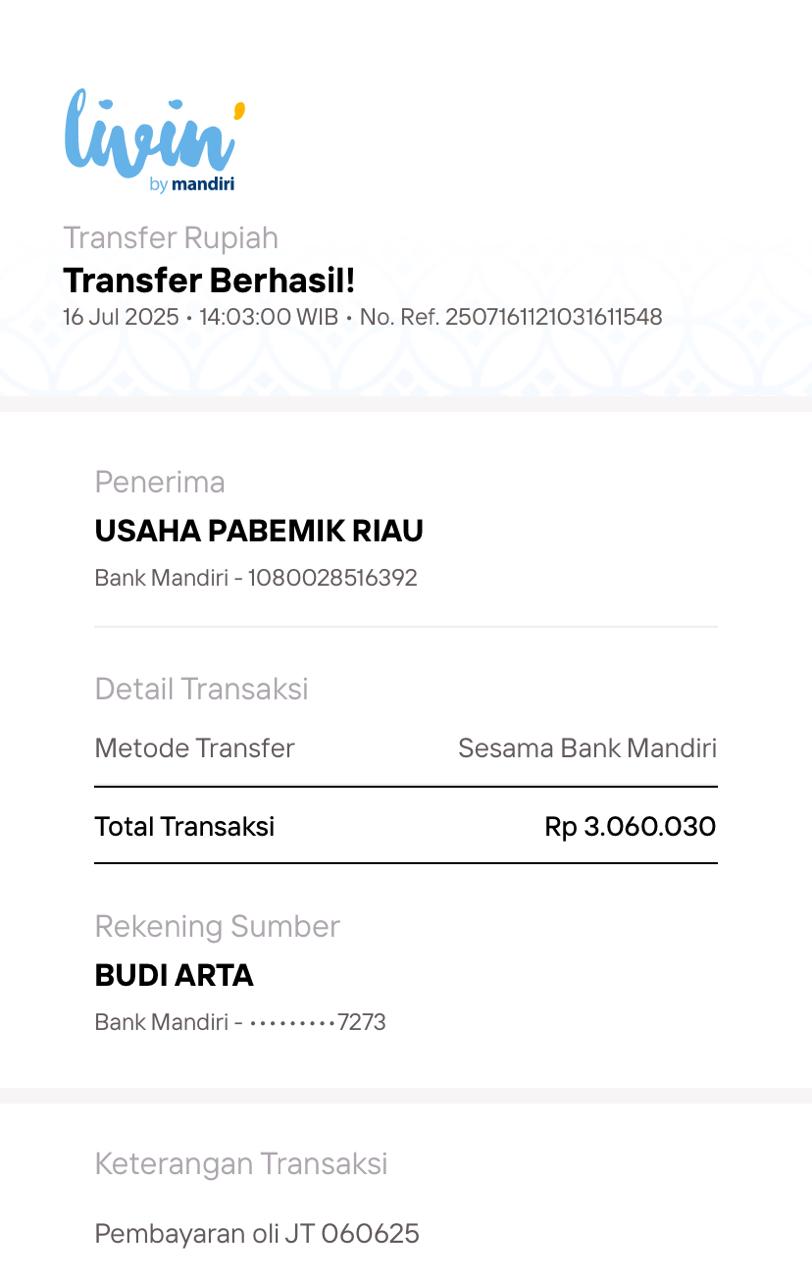Click the amount Rp 3.060.030
The width and height of the screenshot is (812, 1280).
[630, 826]
